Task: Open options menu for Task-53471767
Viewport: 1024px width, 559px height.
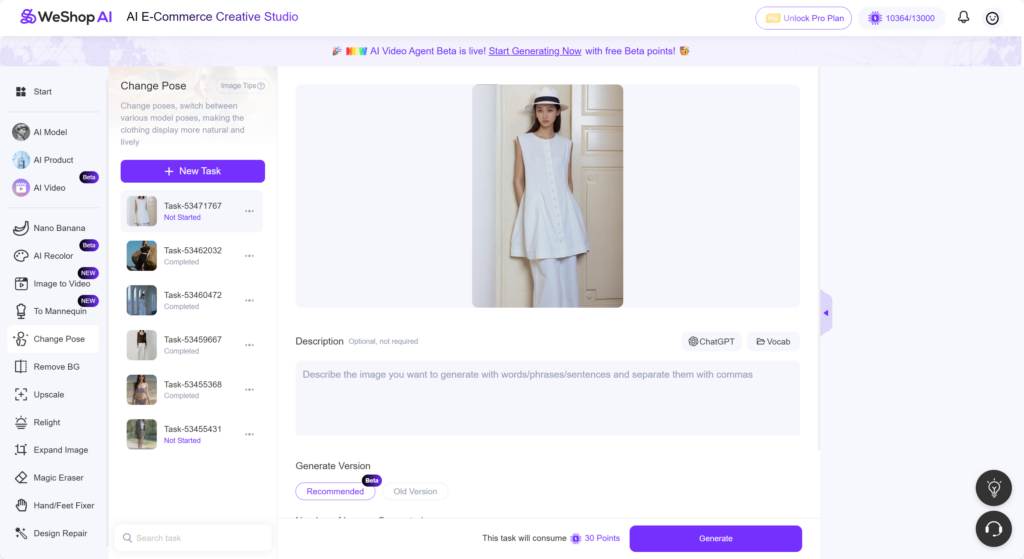Action: point(249,211)
